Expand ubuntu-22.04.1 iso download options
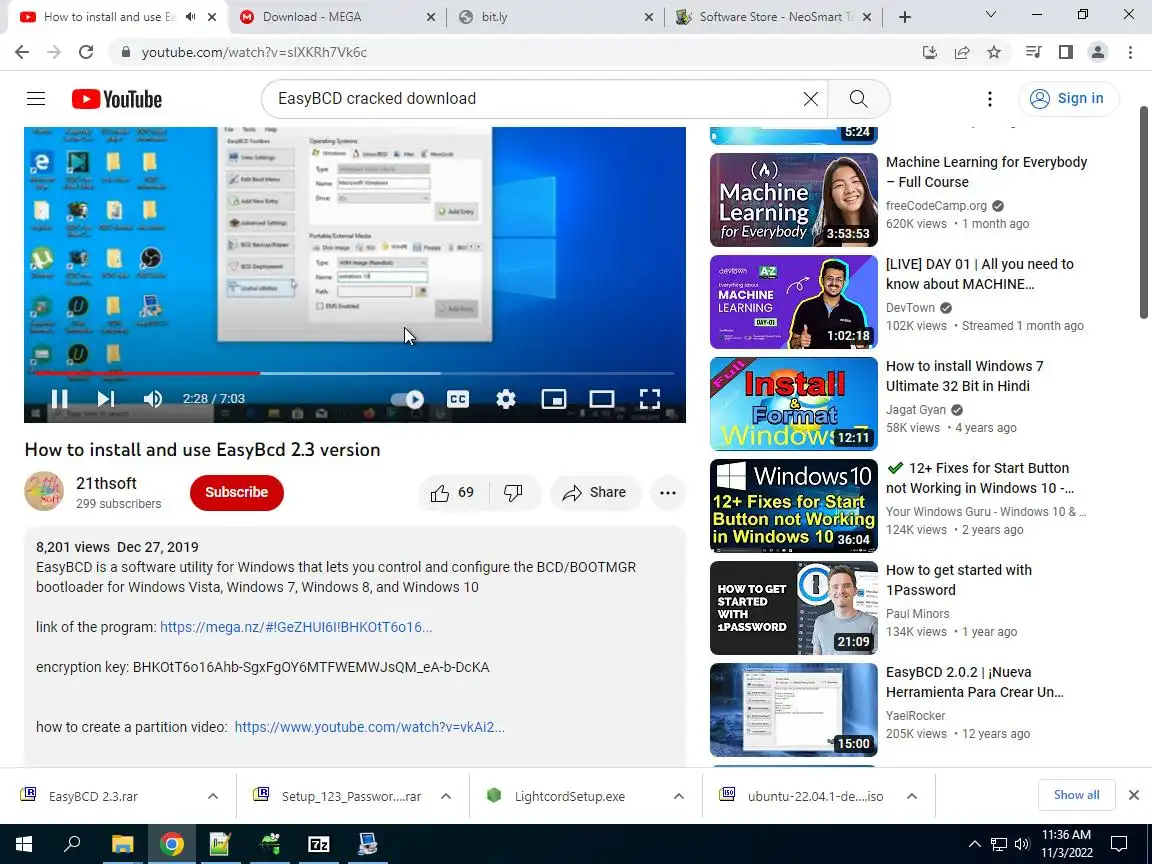1152x864 pixels. (x=911, y=796)
